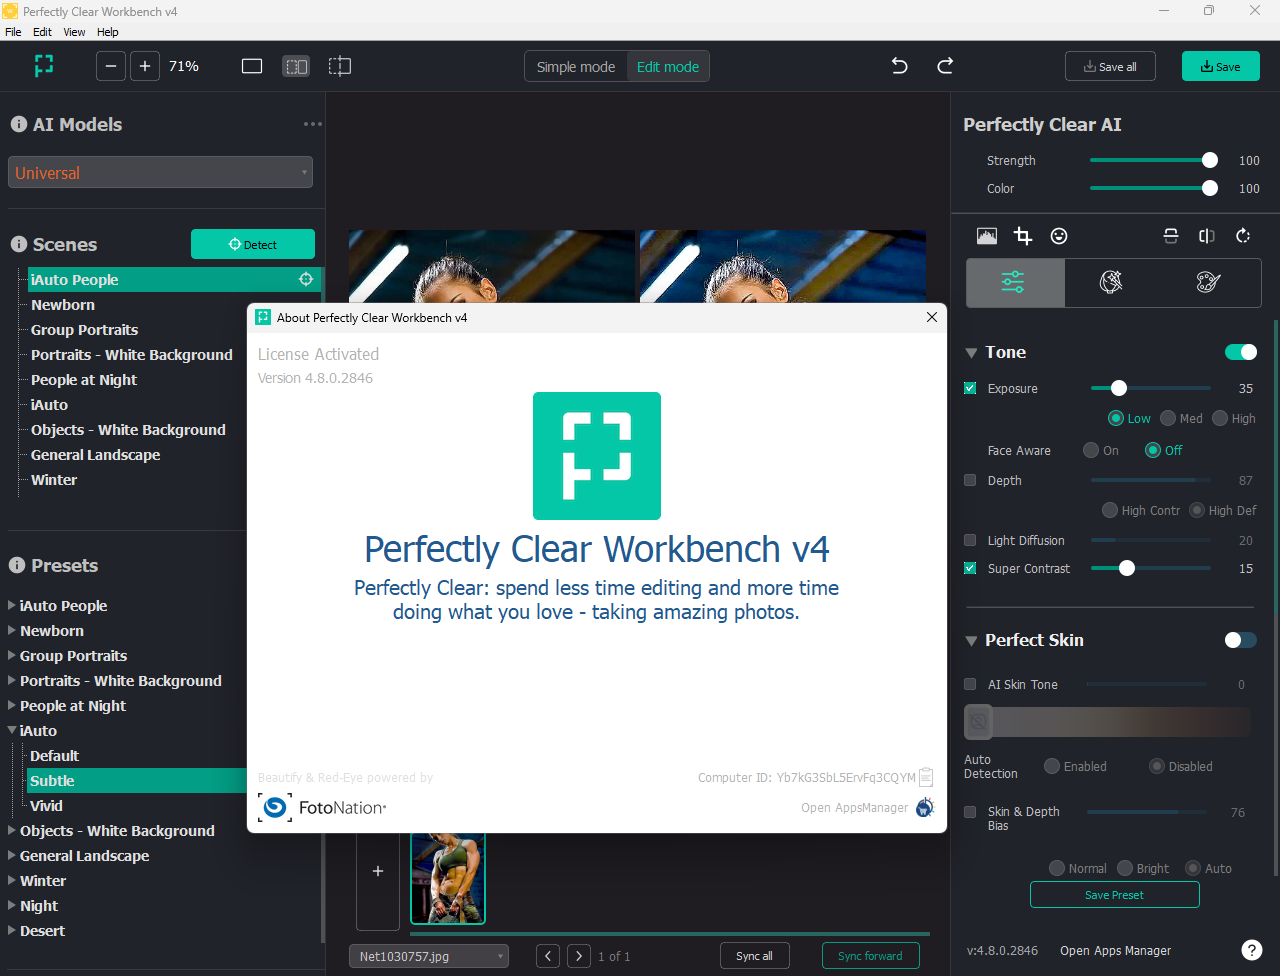Click the target icon on iAuto People scene
The image size is (1280, 976).
coord(307,279)
